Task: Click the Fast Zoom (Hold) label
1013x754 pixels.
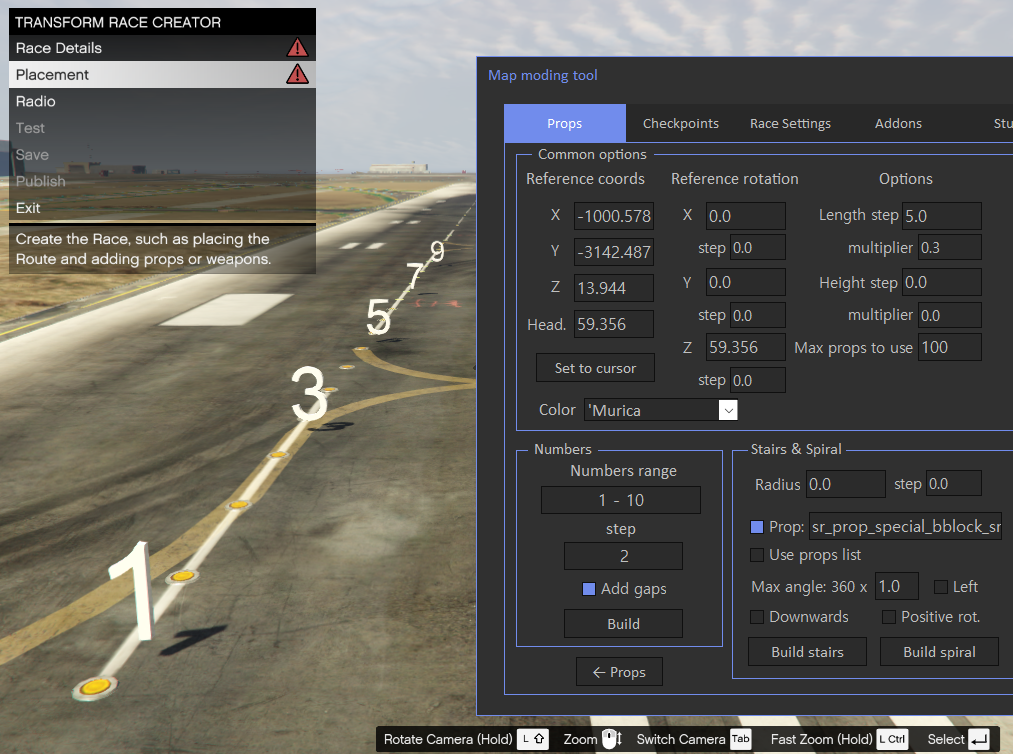Action: tap(821, 739)
